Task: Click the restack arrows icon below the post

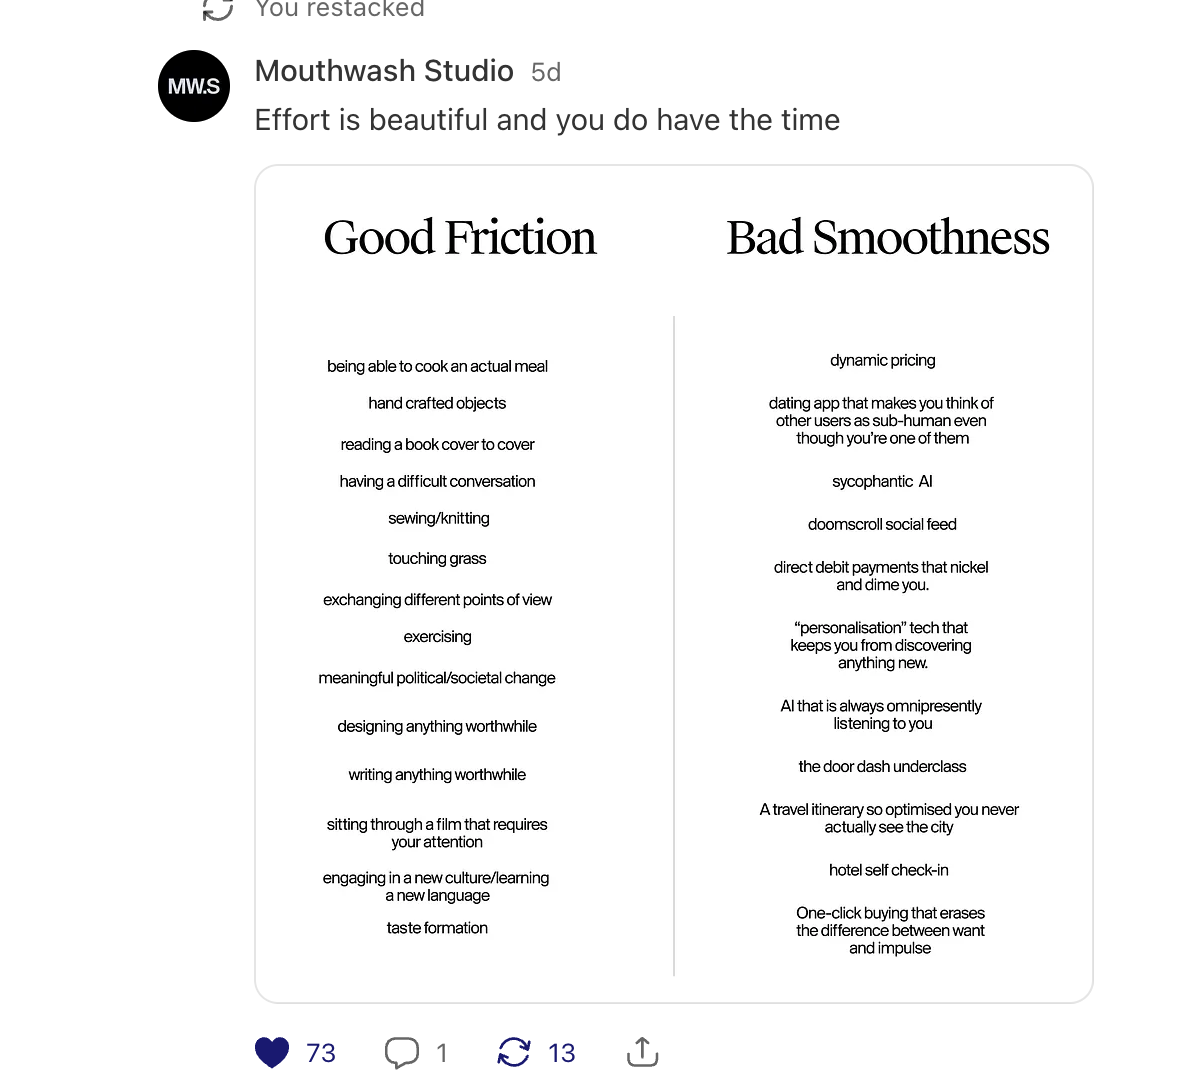Action: point(514,1052)
